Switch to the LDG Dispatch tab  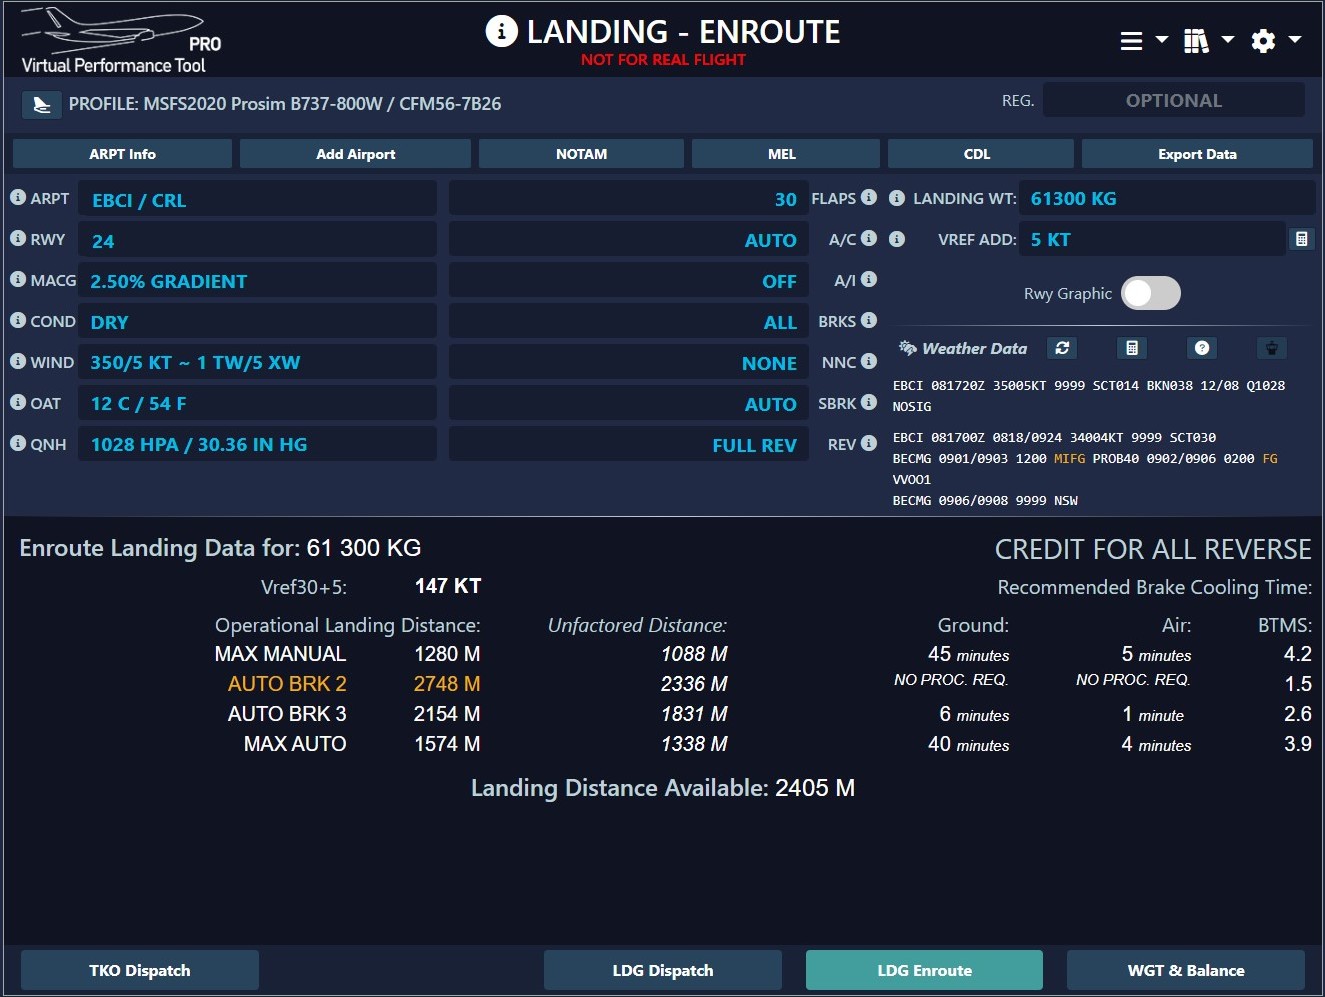[662, 970]
